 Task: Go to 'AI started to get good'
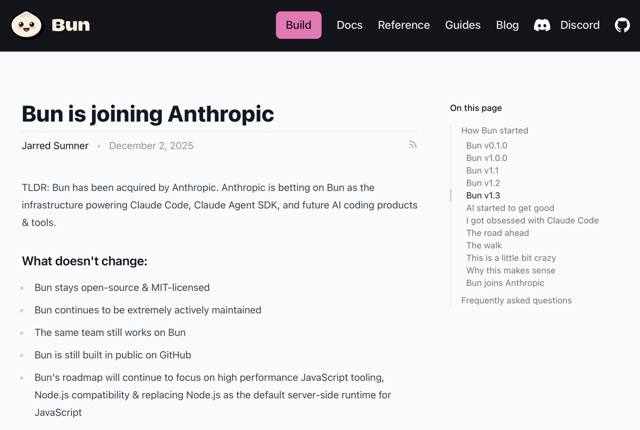[510, 208]
